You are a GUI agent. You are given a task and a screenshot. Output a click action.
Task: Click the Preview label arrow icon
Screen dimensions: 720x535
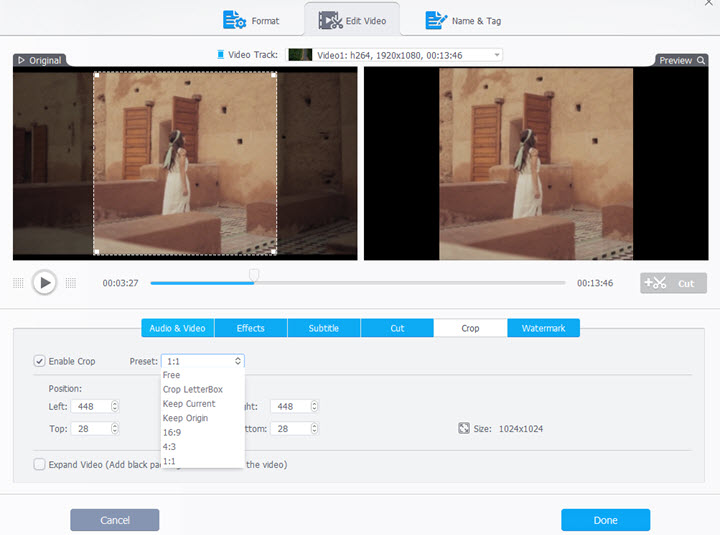click(699, 60)
